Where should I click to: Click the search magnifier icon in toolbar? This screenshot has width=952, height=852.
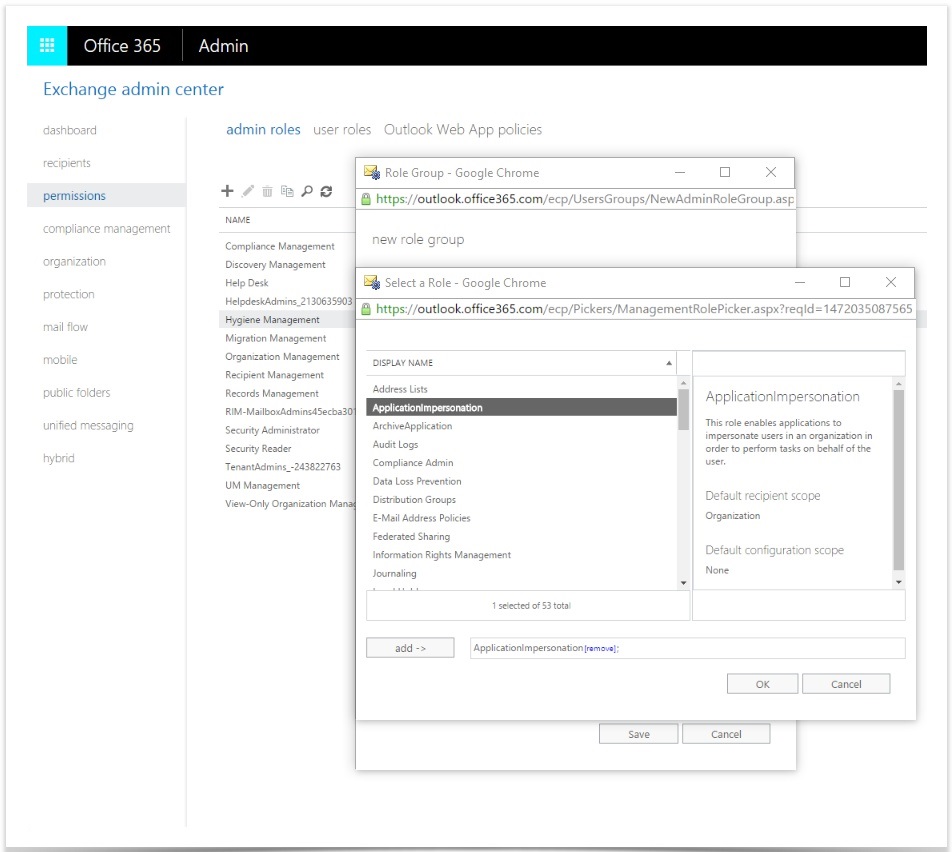[x=307, y=191]
